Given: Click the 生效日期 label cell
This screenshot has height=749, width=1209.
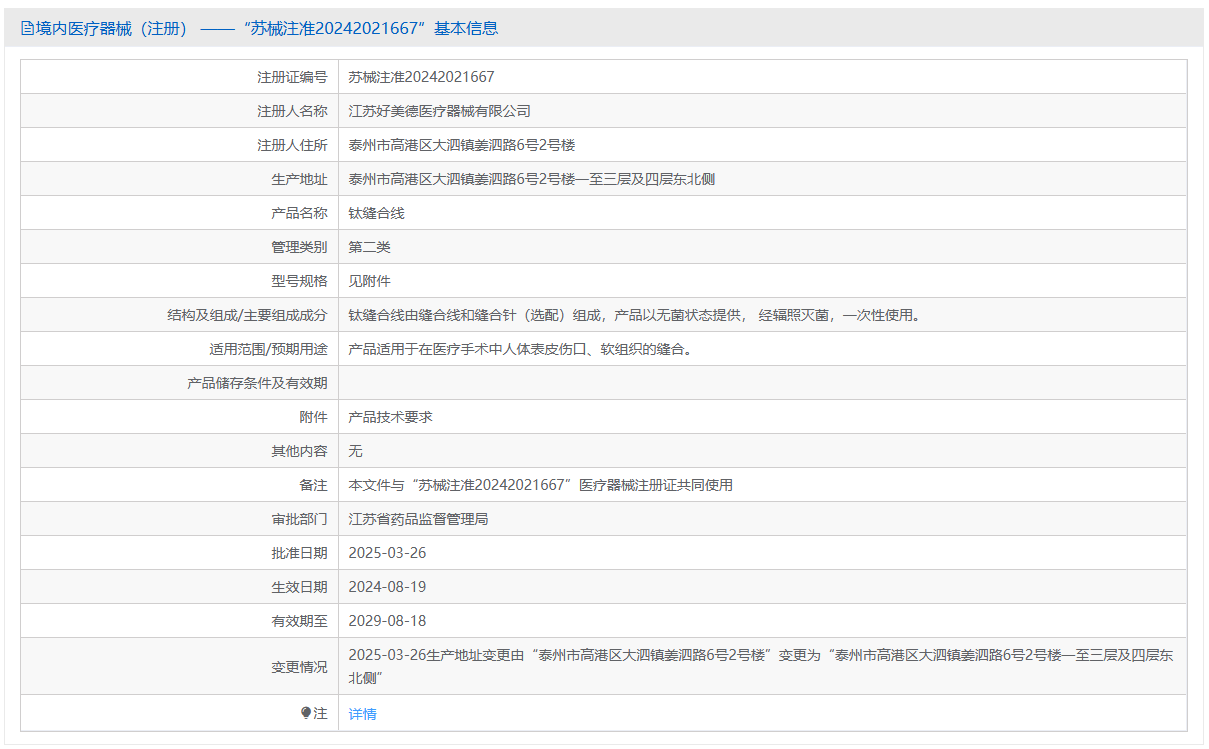Looking at the screenshot, I should click(180, 587).
